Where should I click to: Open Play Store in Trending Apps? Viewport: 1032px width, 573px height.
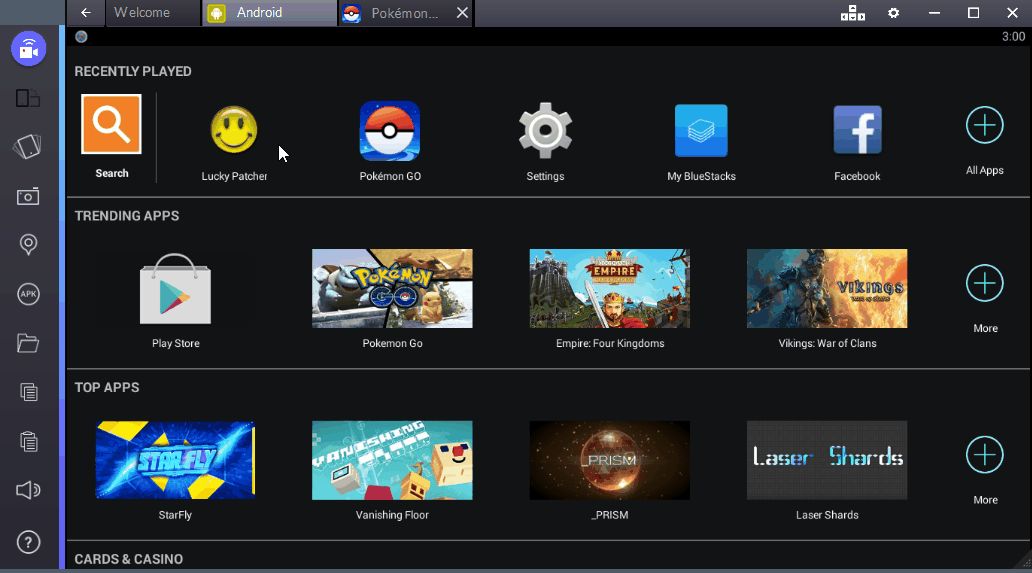point(176,289)
